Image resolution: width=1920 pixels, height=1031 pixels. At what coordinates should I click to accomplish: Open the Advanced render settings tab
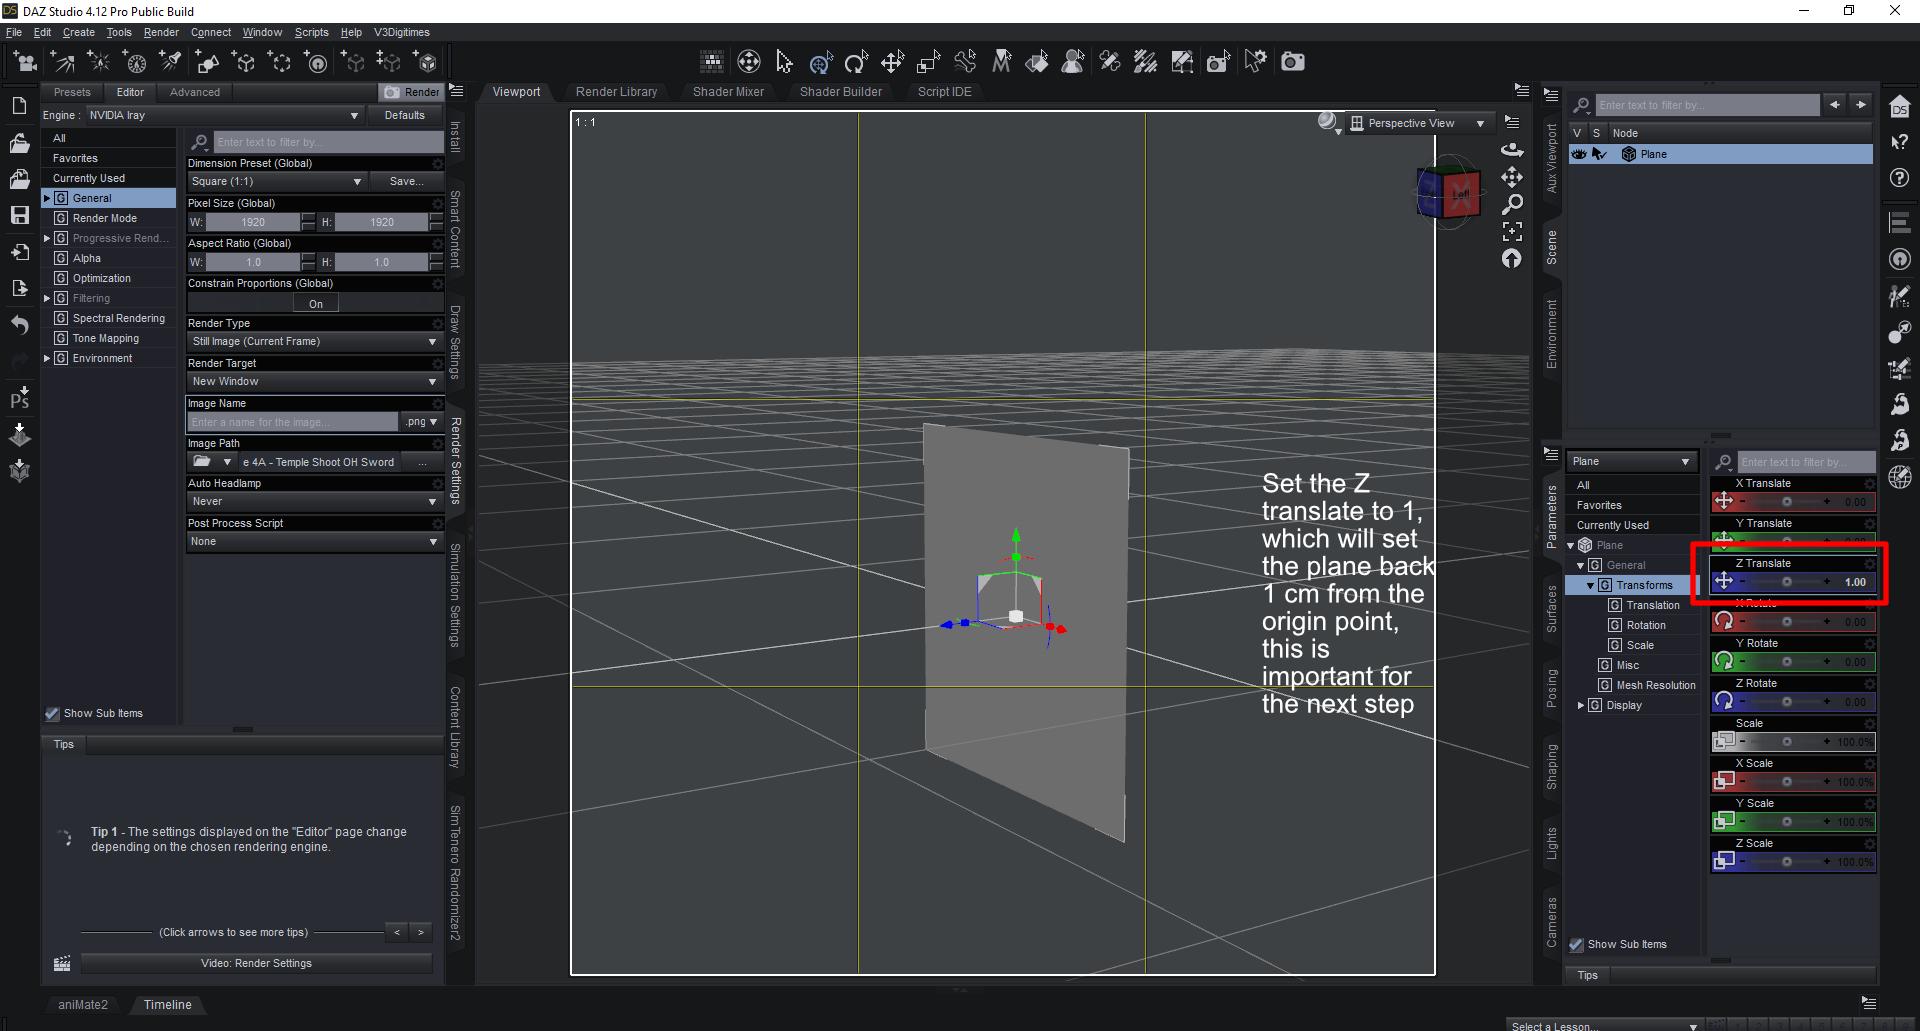coord(195,92)
